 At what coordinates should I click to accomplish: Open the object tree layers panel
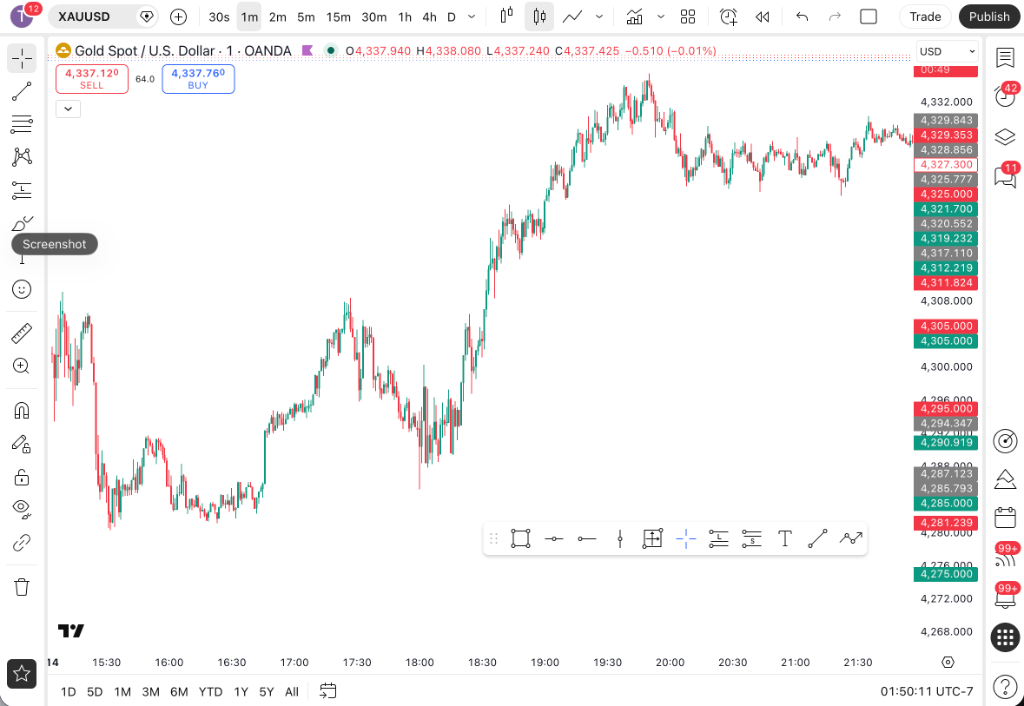point(1004,136)
